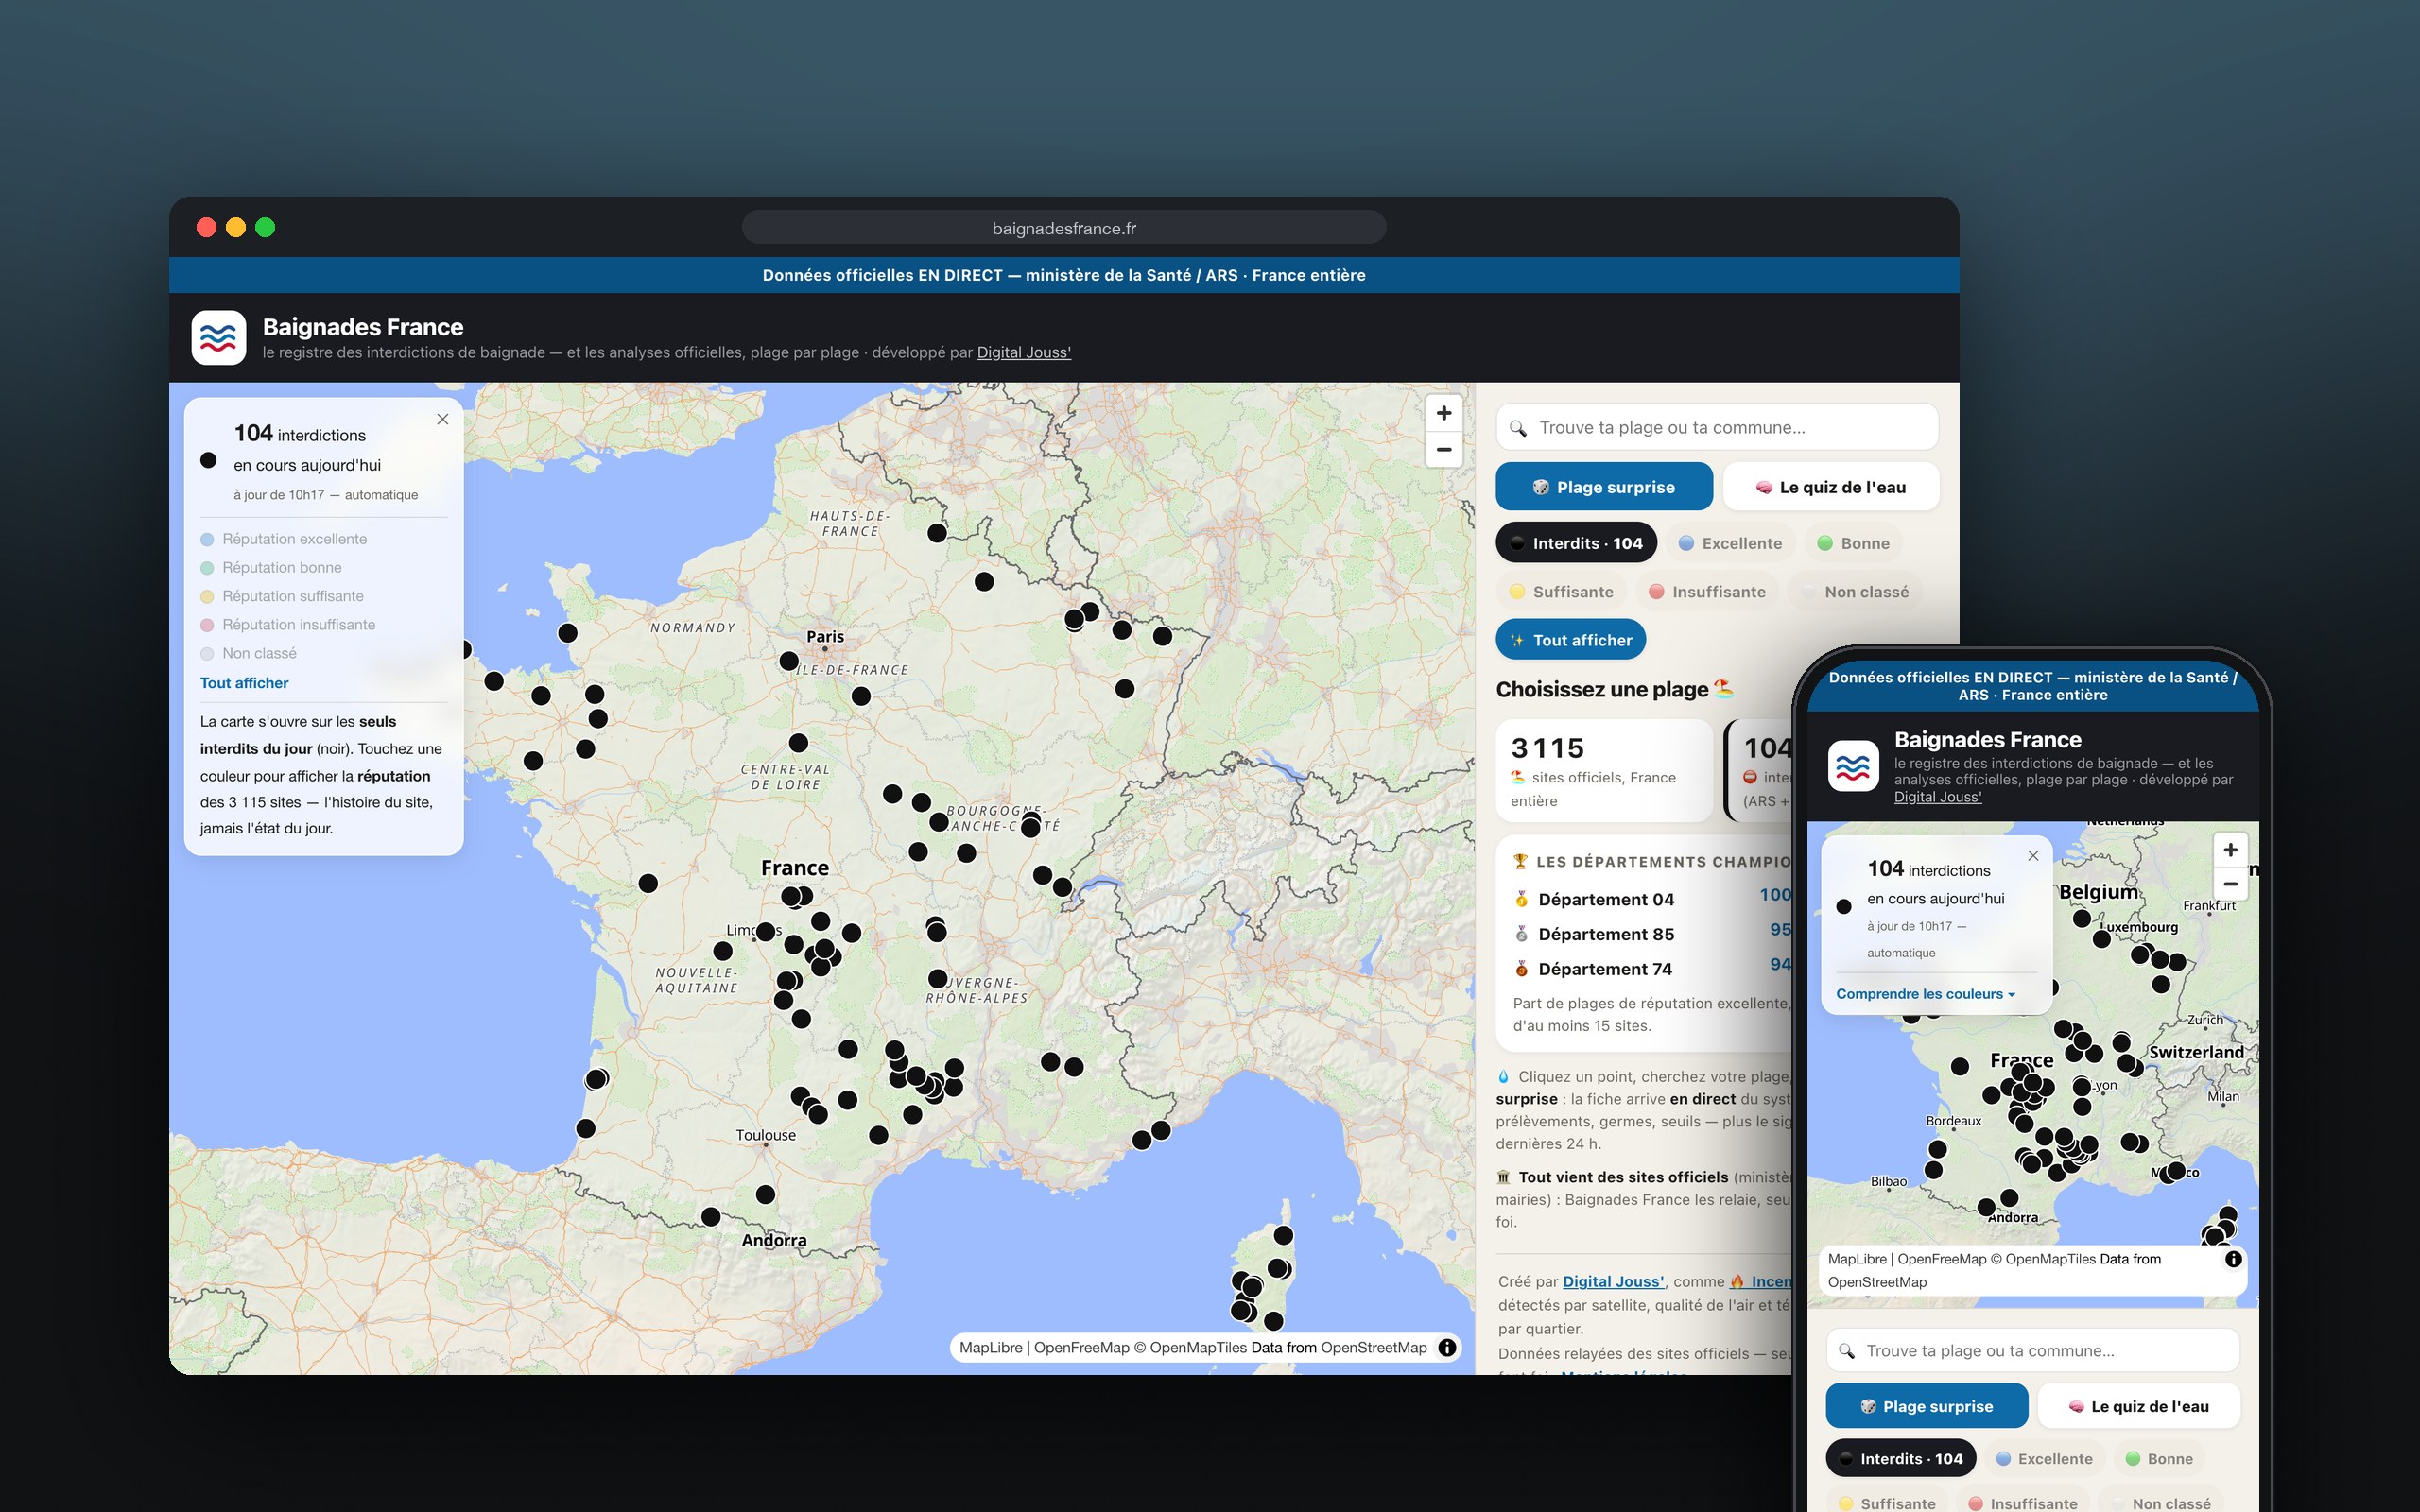Open Le quiz de l'eau on desktop
Screen dimensions: 2420x1512
click(x=1831, y=487)
